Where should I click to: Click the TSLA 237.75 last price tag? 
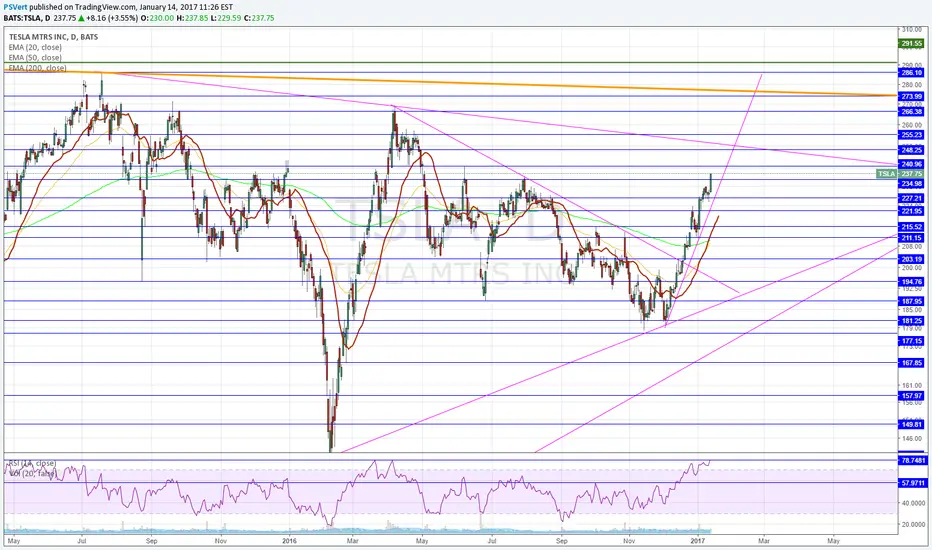[x=900, y=174]
